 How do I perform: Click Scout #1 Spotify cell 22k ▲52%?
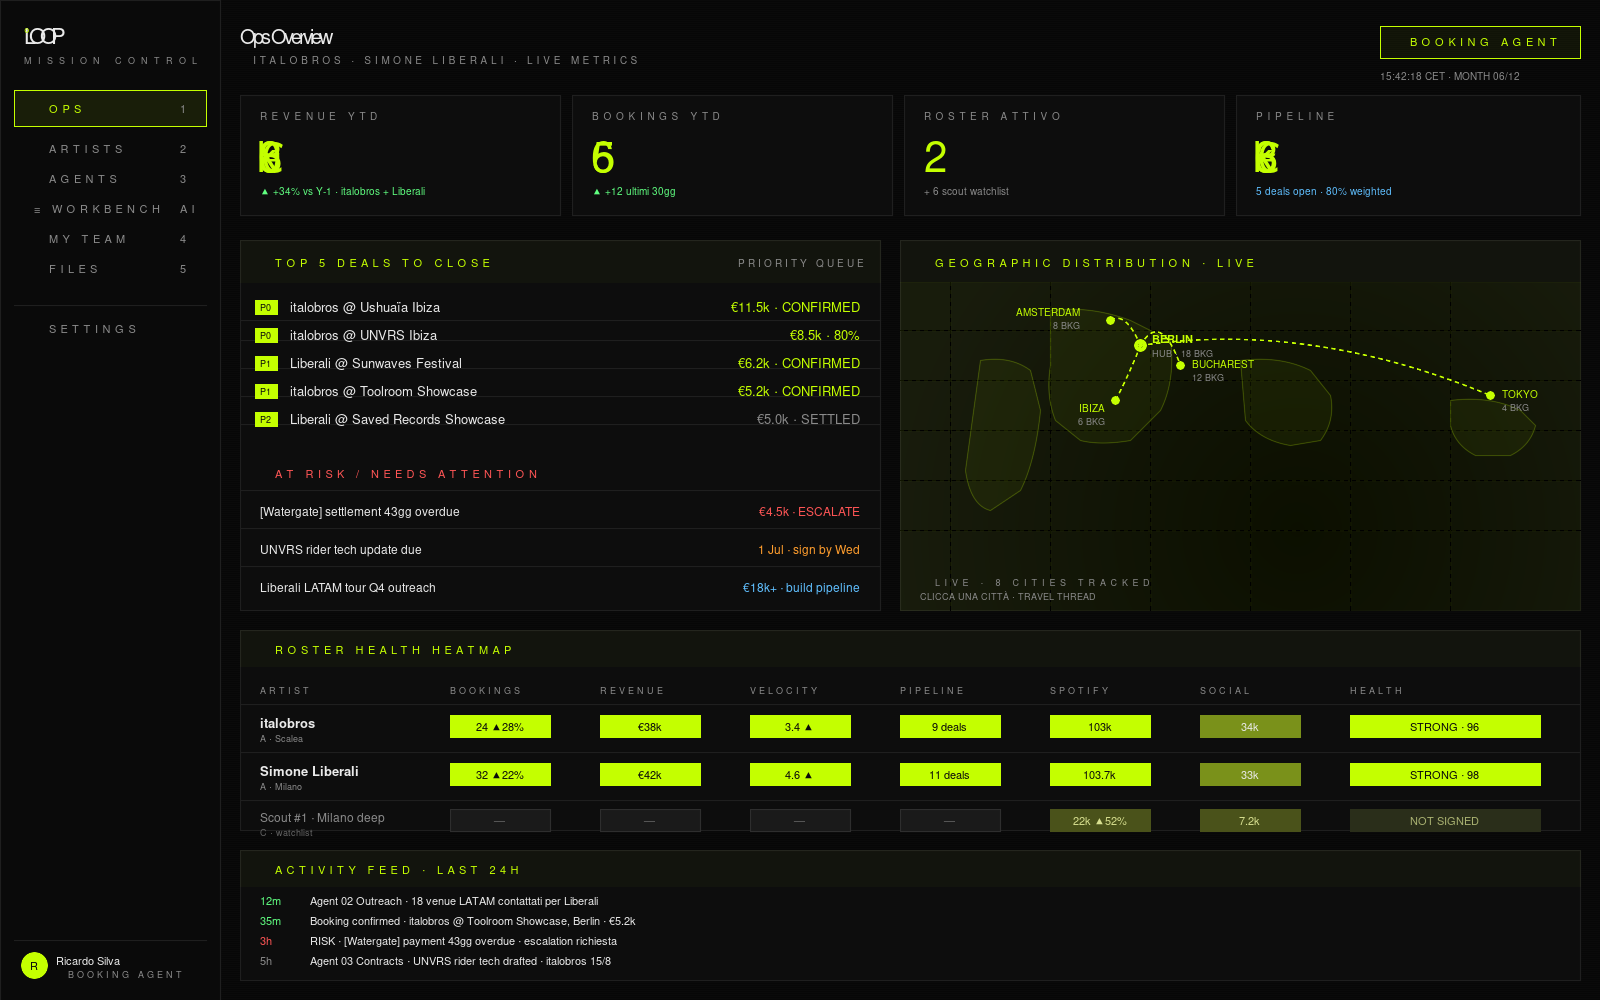1100,821
